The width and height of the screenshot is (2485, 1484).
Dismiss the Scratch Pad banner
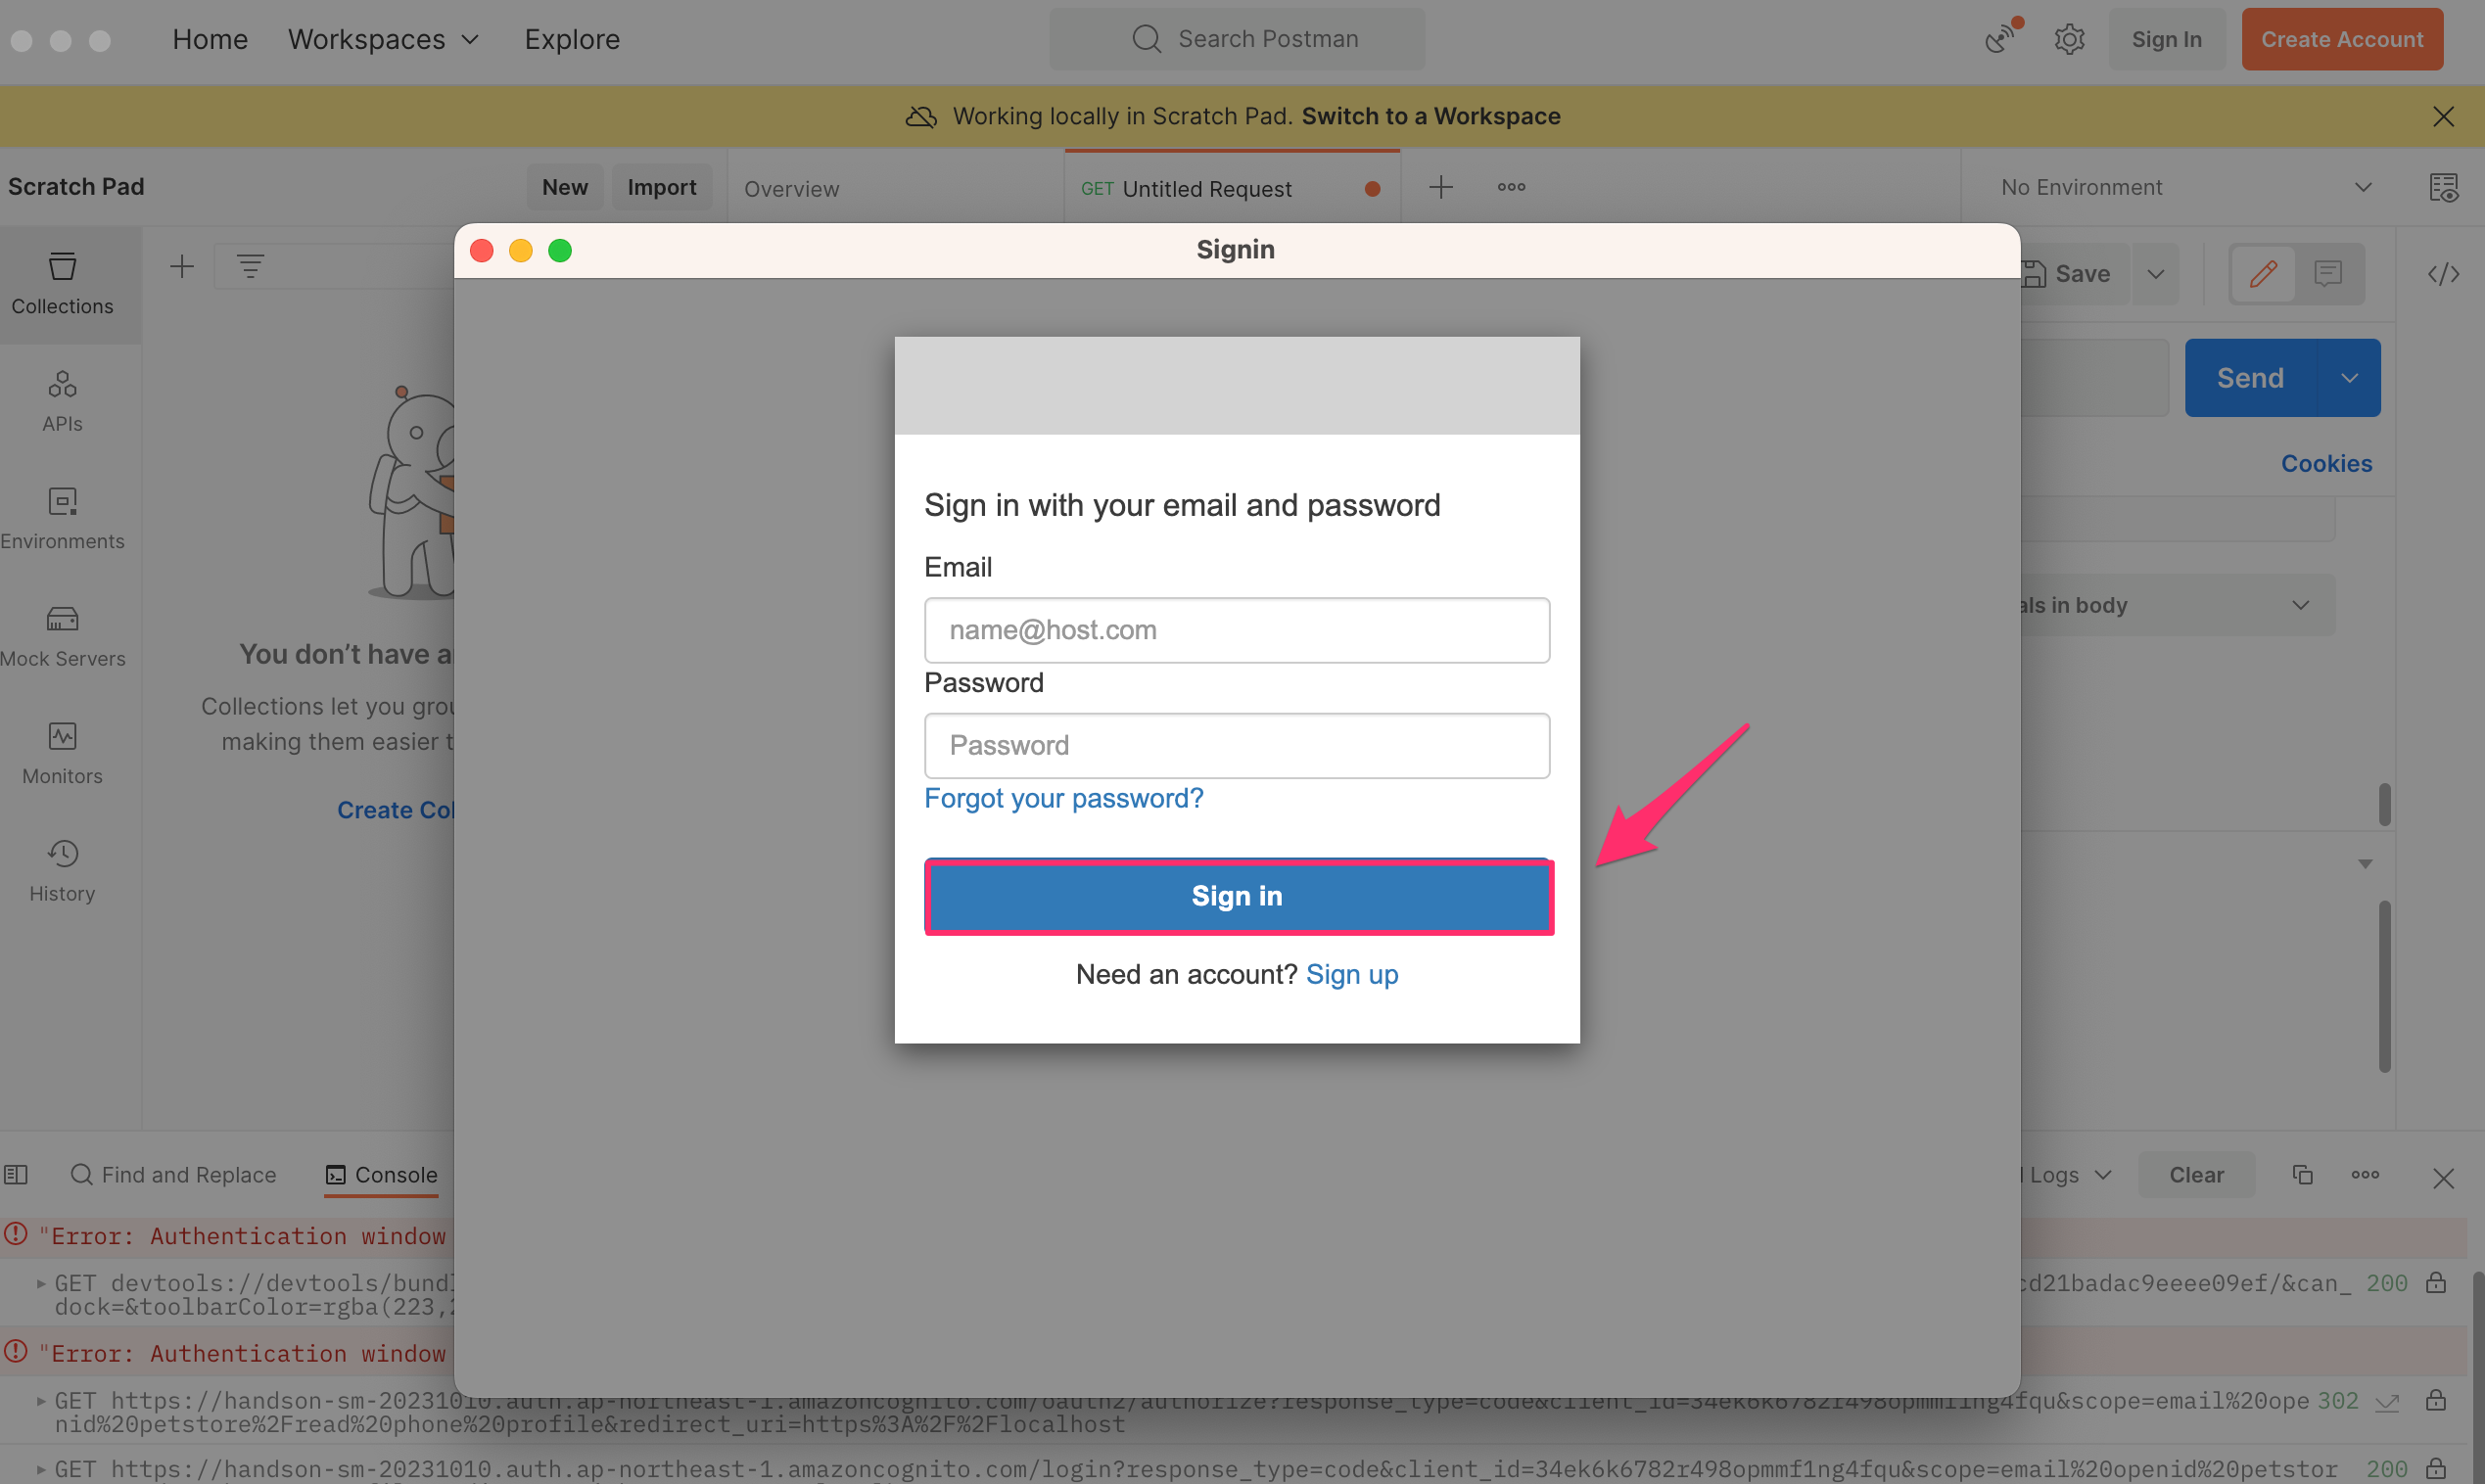(2443, 116)
